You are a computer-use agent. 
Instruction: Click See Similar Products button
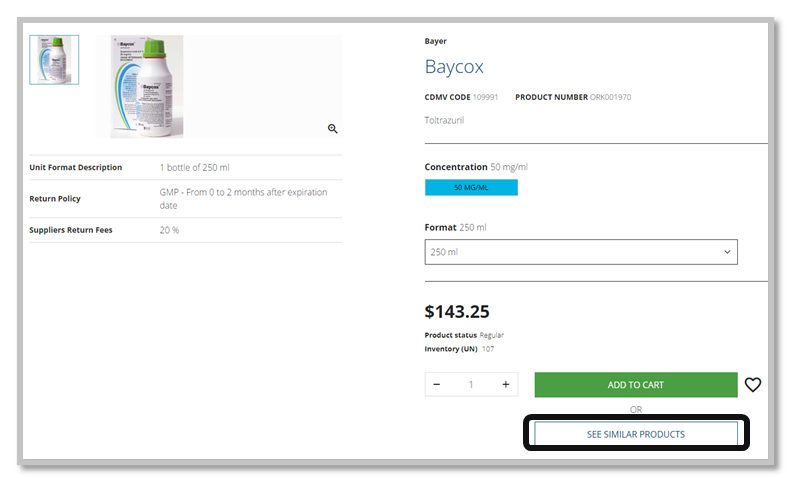click(636, 434)
